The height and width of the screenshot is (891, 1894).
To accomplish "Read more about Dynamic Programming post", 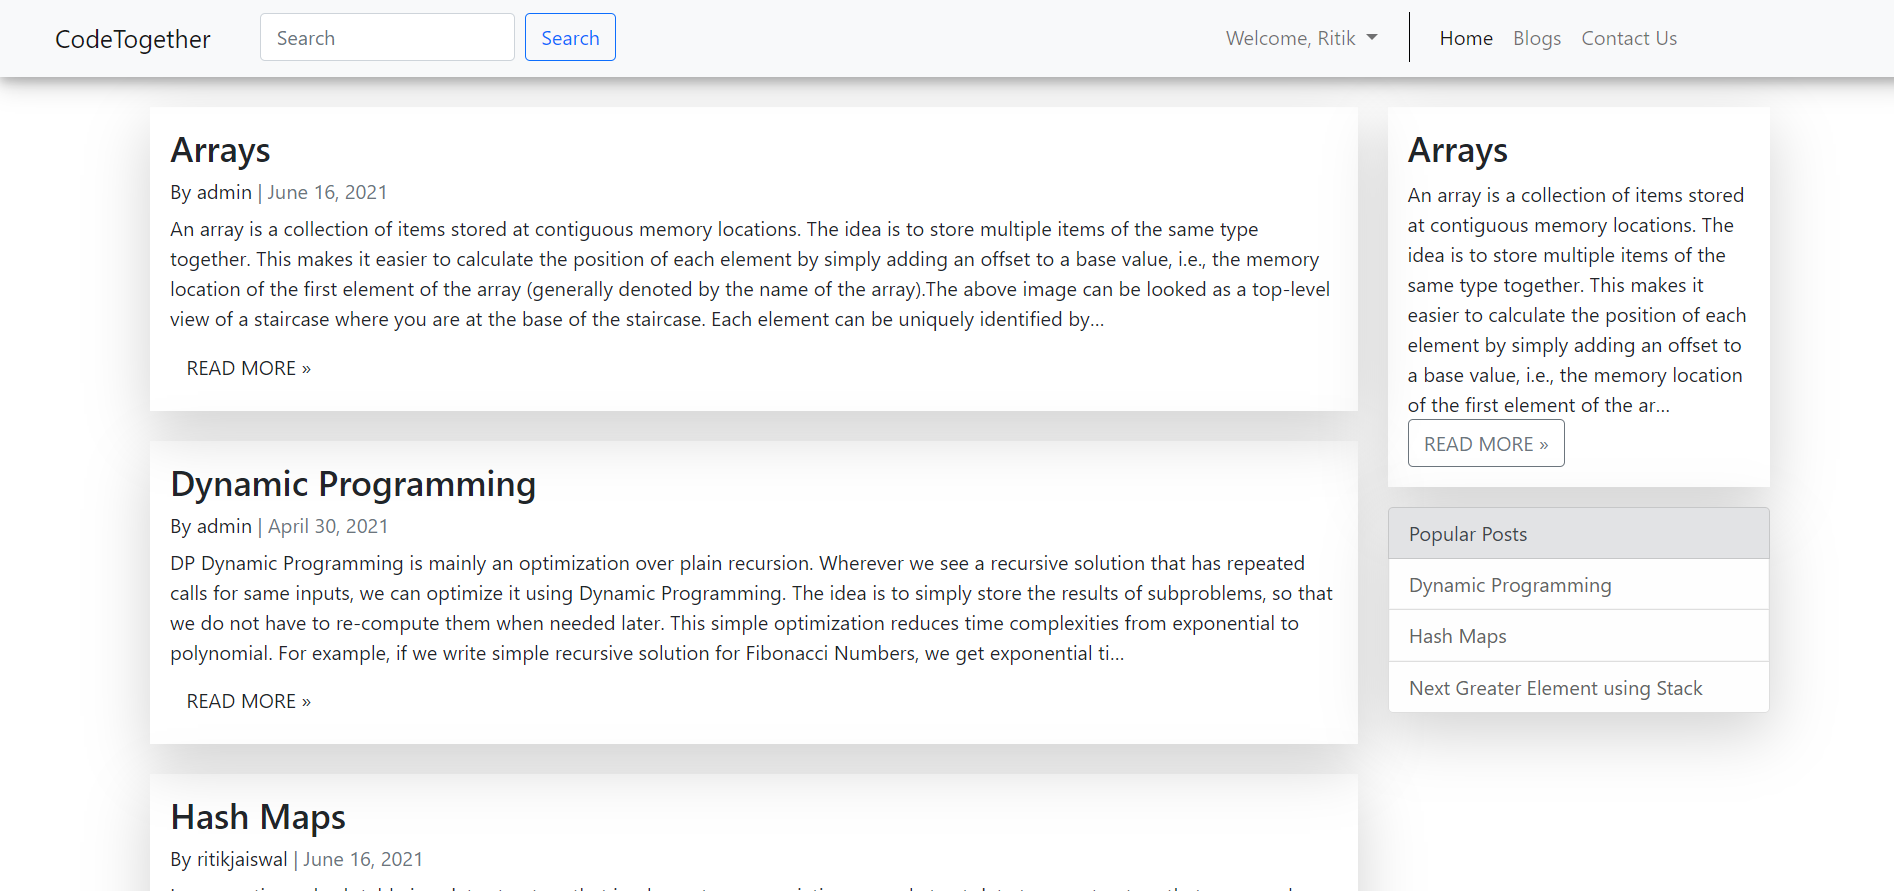I will [248, 701].
